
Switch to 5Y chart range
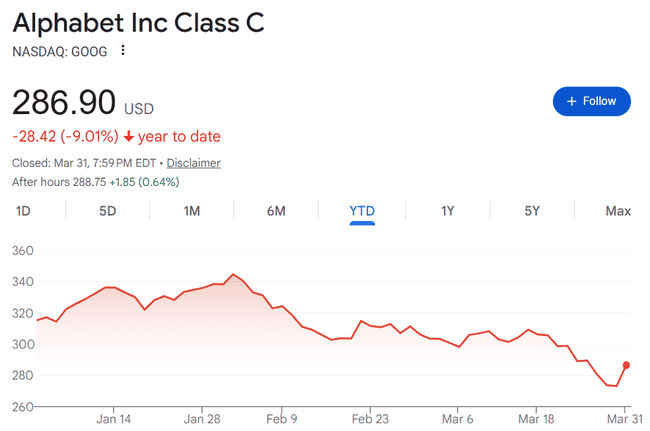(x=532, y=211)
